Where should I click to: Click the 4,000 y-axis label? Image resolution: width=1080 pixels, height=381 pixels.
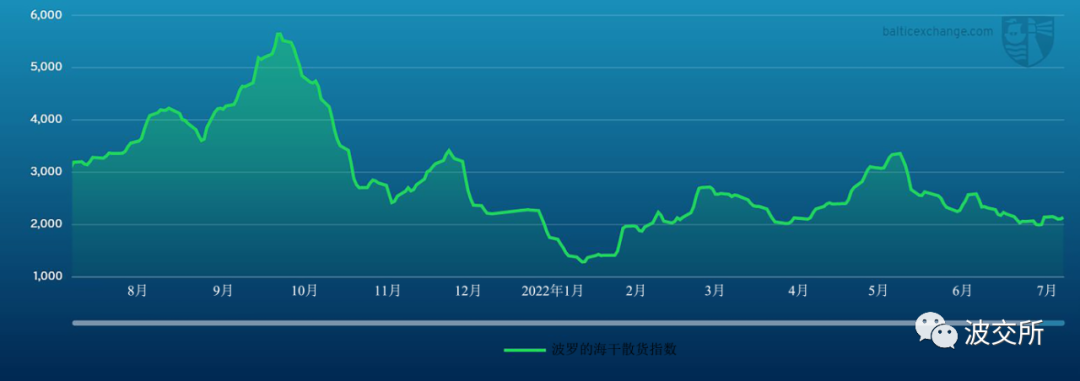point(45,120)
